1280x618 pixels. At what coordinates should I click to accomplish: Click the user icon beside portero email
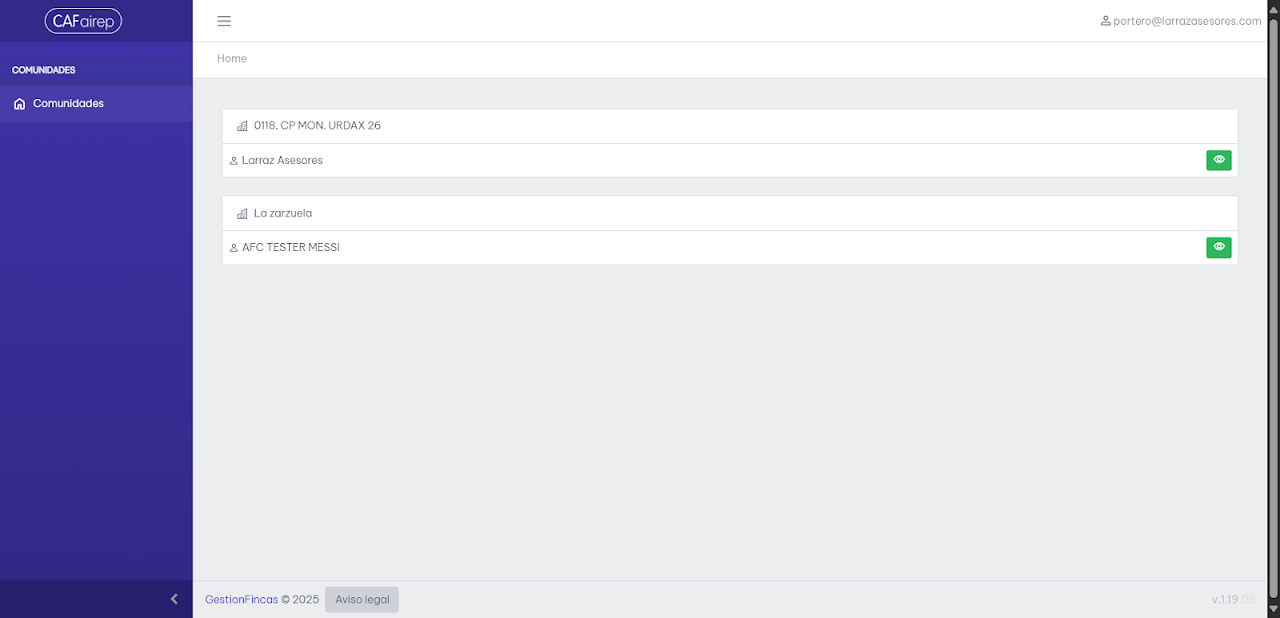(x=1105, y=21)
